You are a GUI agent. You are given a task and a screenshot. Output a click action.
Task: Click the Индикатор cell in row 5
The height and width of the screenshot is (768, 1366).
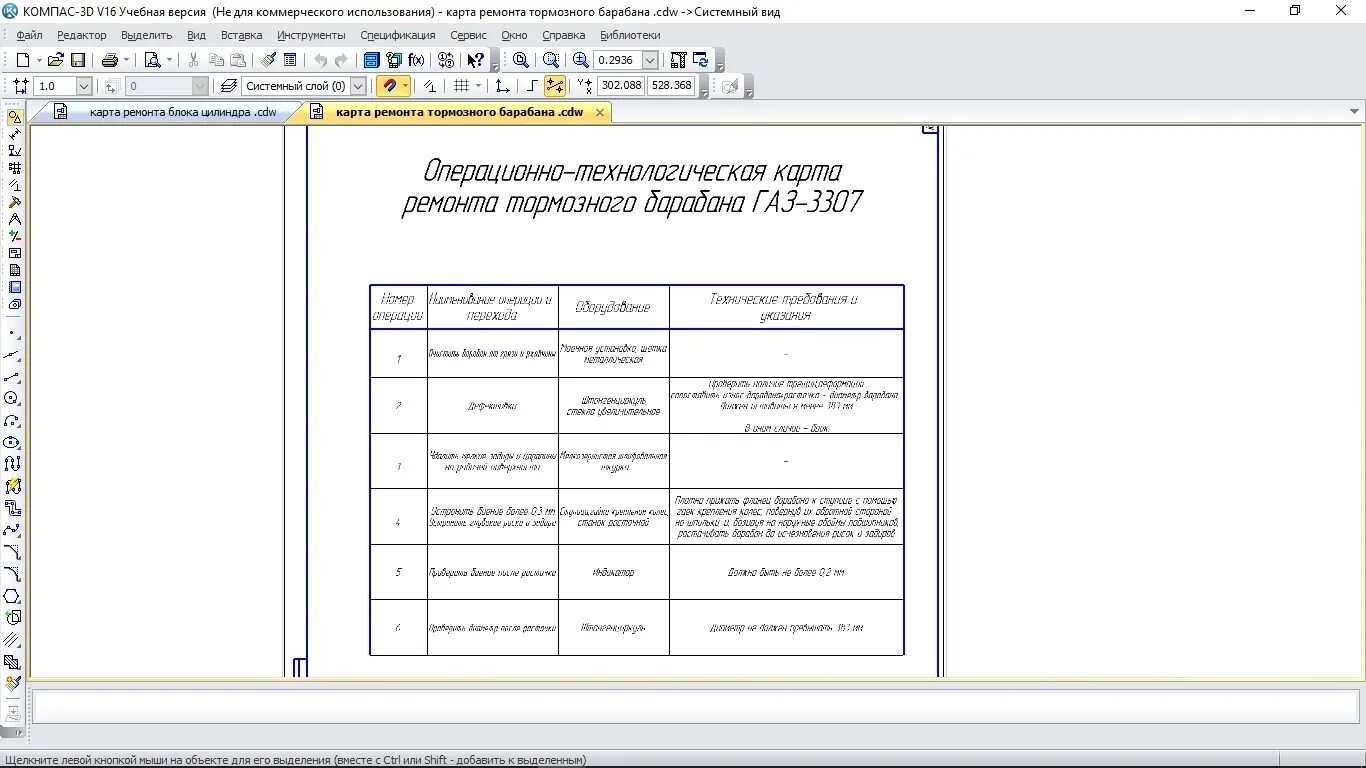click(613, 573)
